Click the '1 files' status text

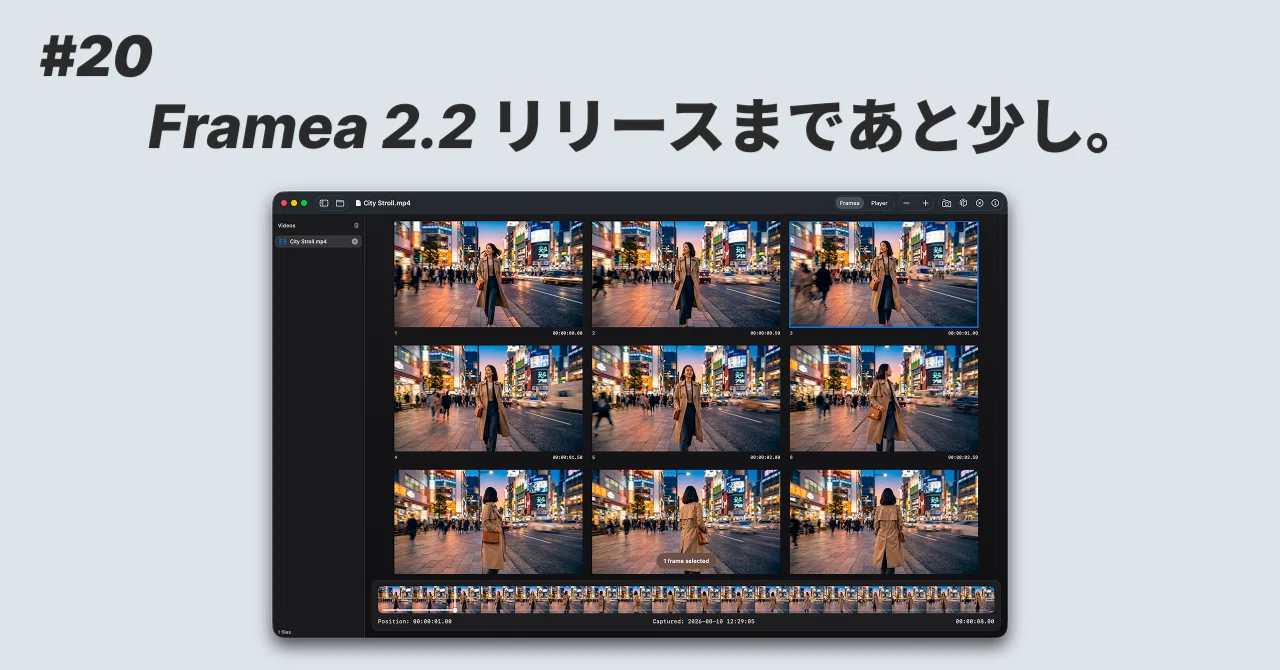[285, 632]
